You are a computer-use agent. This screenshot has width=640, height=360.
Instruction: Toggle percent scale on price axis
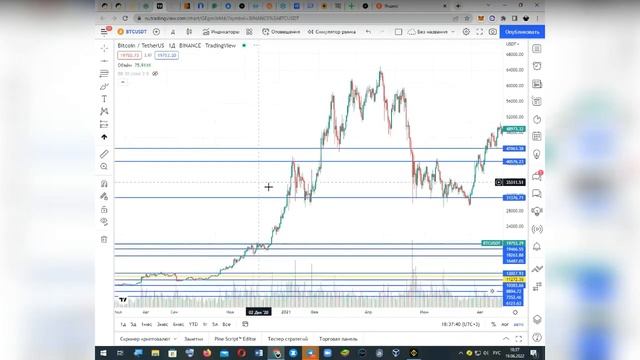click(493, 324)
